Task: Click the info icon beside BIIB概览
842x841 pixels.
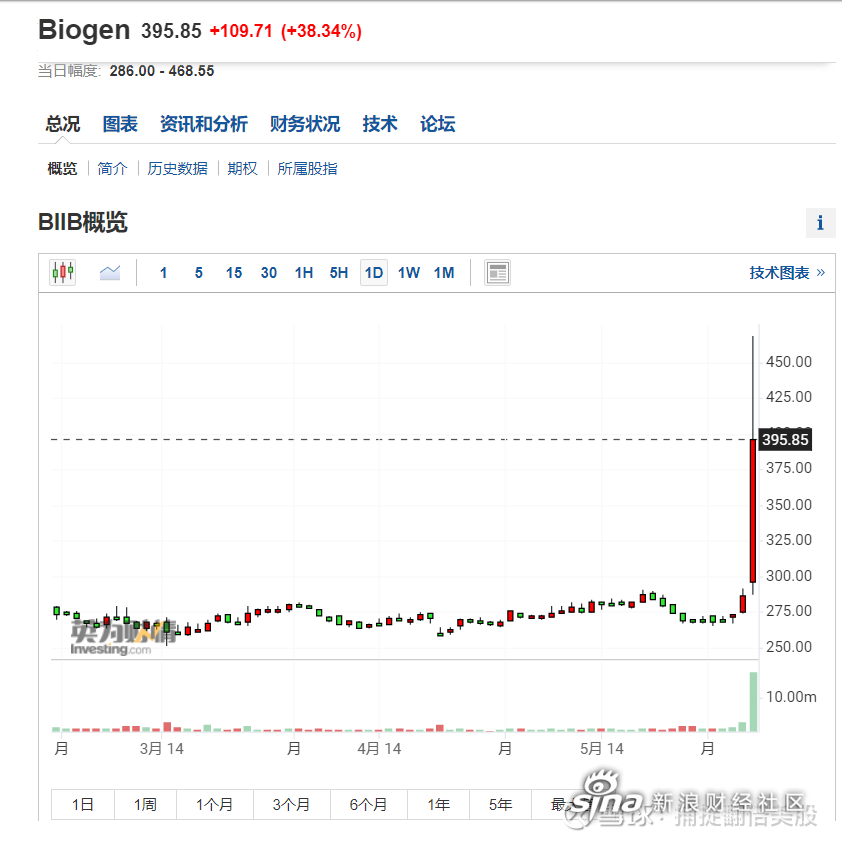Action: click(820, 223)
